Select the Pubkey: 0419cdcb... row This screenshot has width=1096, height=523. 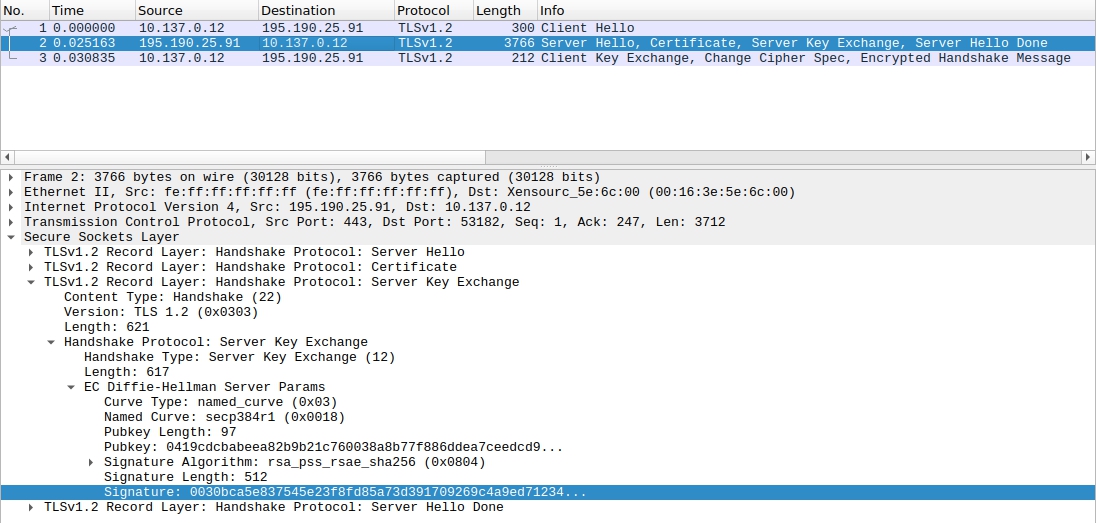click(548, 447)
